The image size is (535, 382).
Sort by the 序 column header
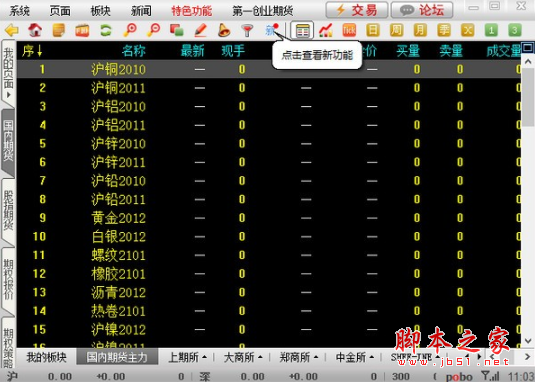[x=32, y=51]
